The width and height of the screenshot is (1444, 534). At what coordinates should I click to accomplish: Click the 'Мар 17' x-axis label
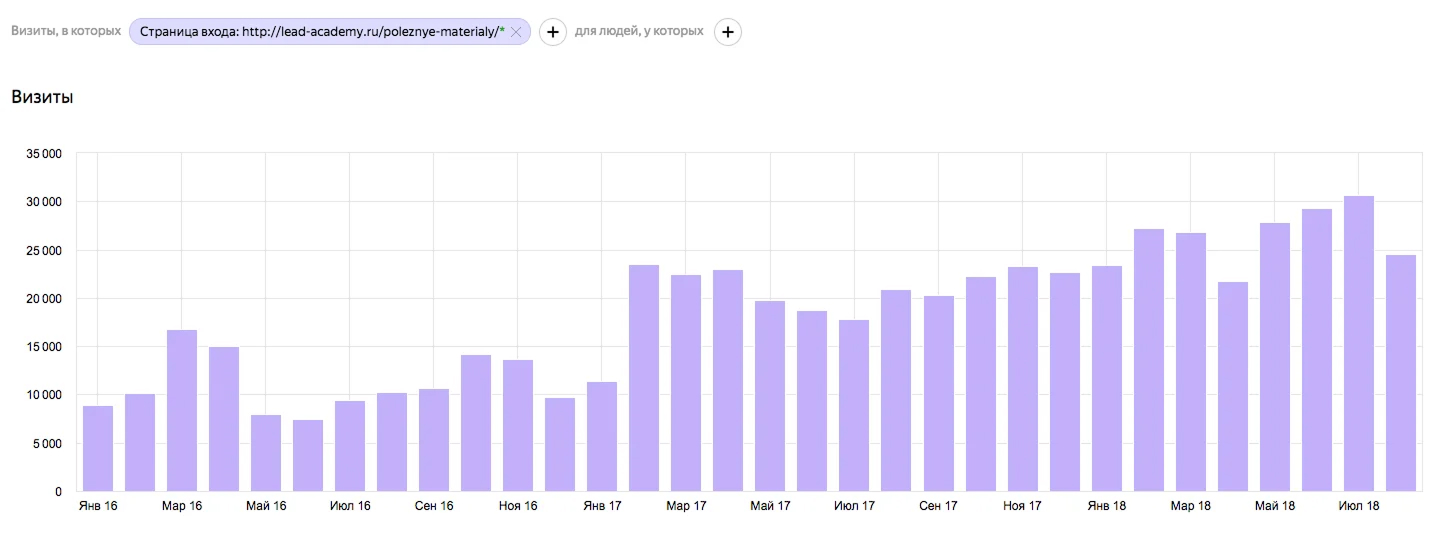click(x=686, y=506)
